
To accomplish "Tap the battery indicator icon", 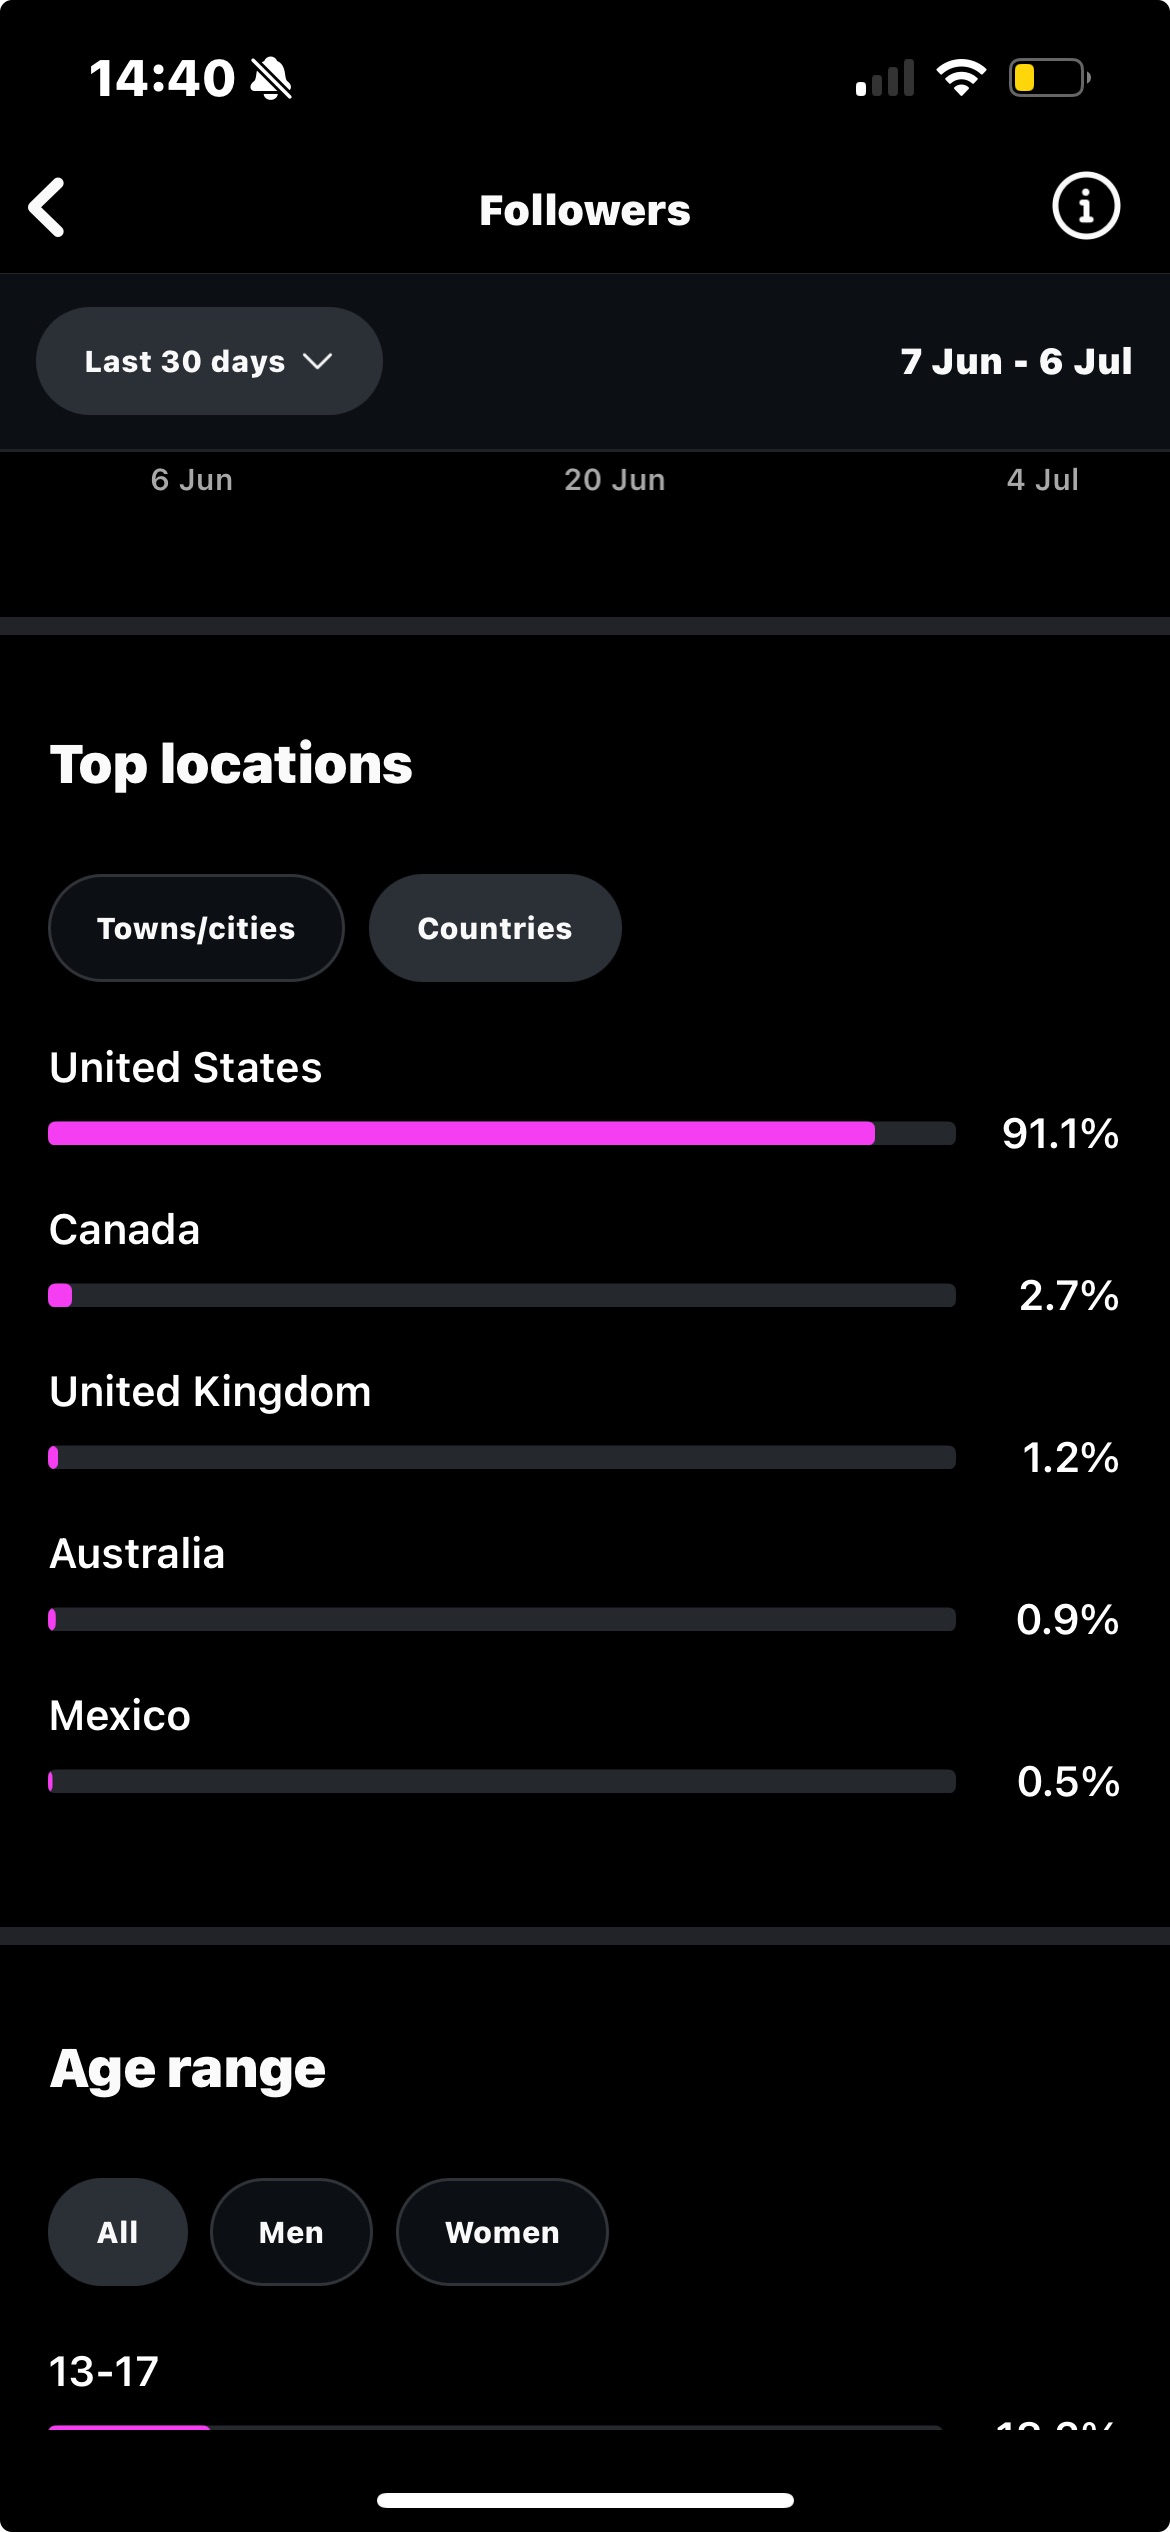I will click(1048, 78).
